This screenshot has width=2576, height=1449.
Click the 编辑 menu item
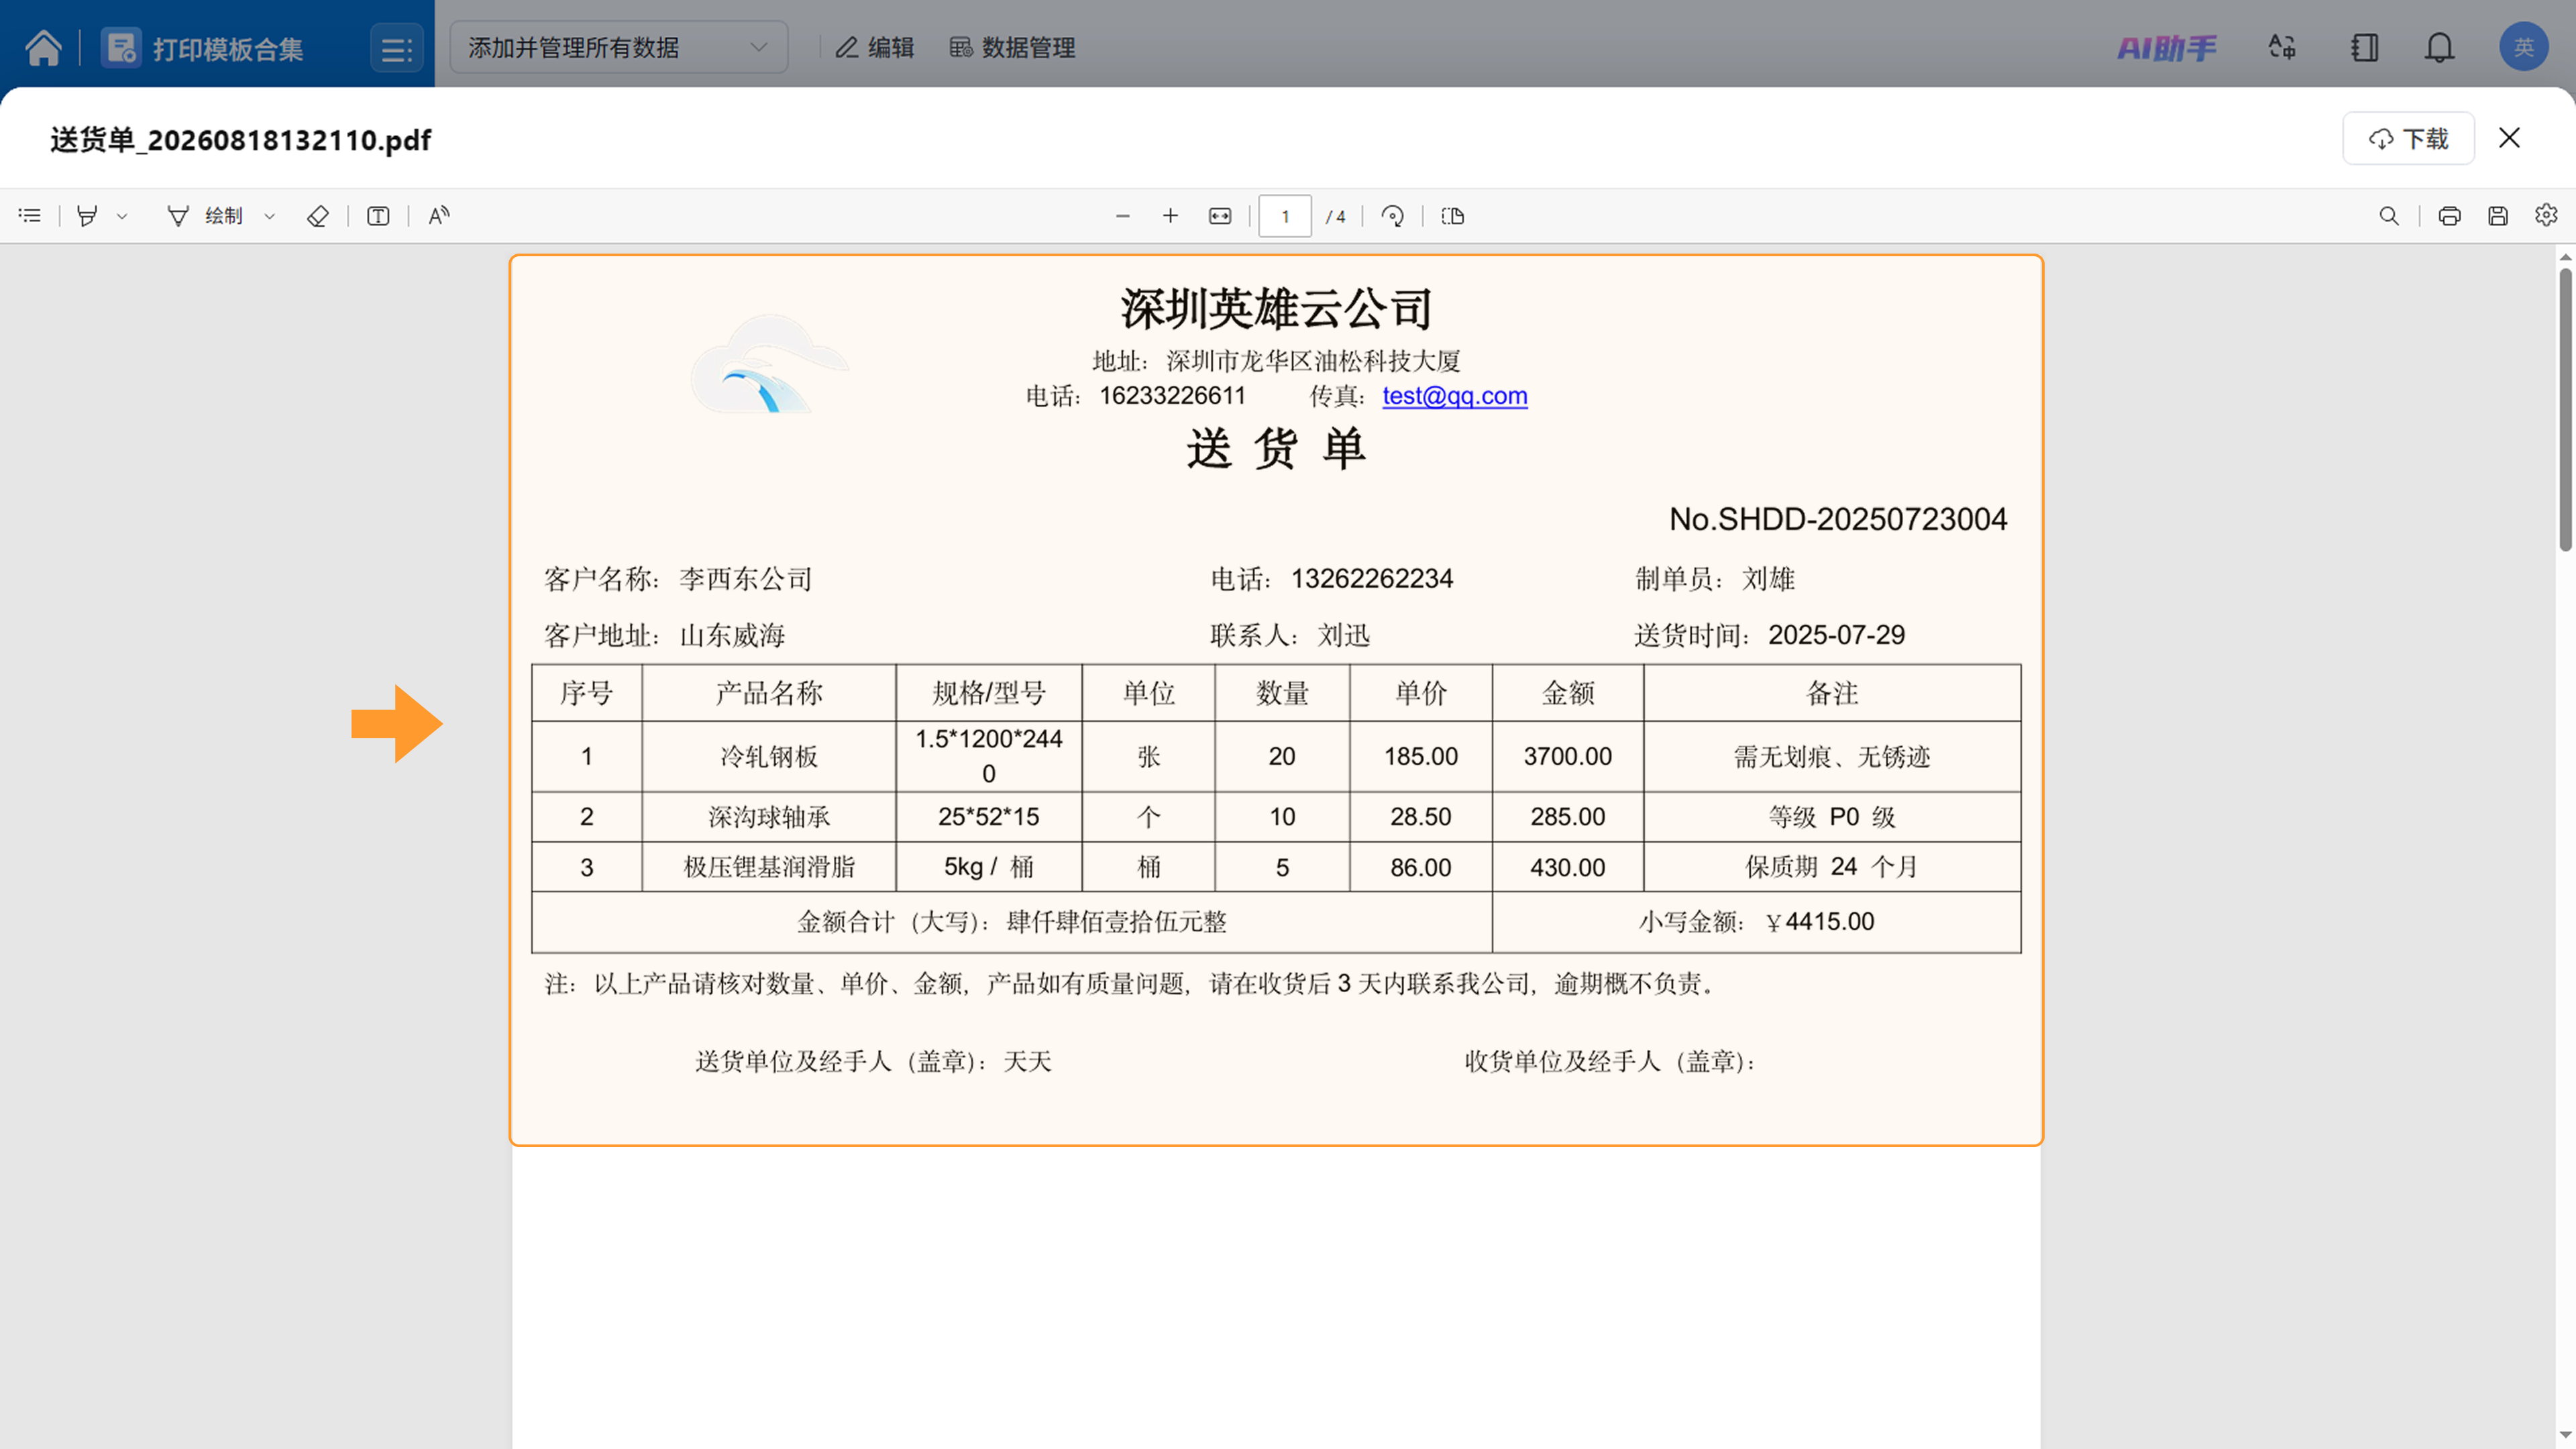click(x=875, y=47)
